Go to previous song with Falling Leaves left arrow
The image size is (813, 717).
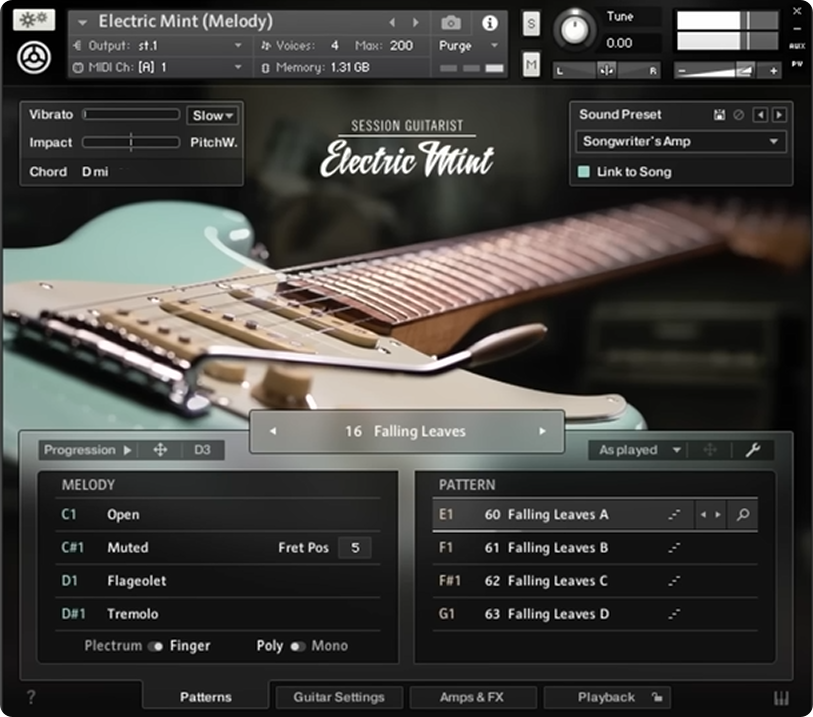pyautogui.click(x=273, y=431)
